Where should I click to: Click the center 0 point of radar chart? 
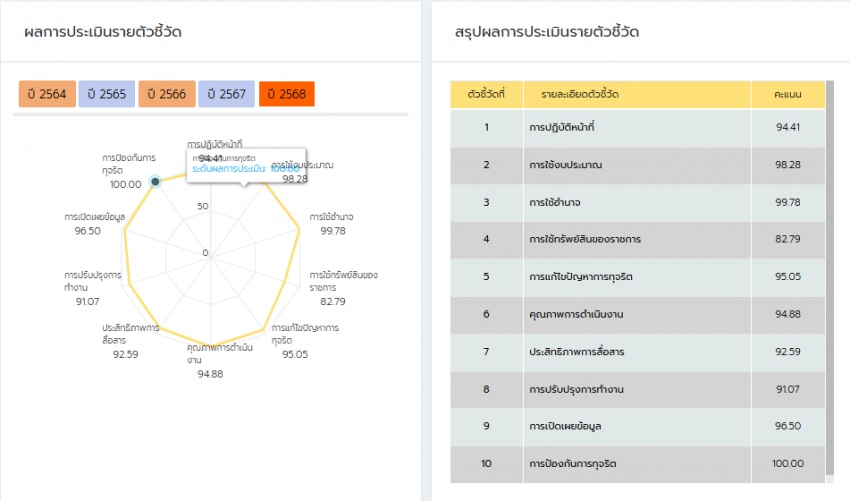(x=210, y=253)
